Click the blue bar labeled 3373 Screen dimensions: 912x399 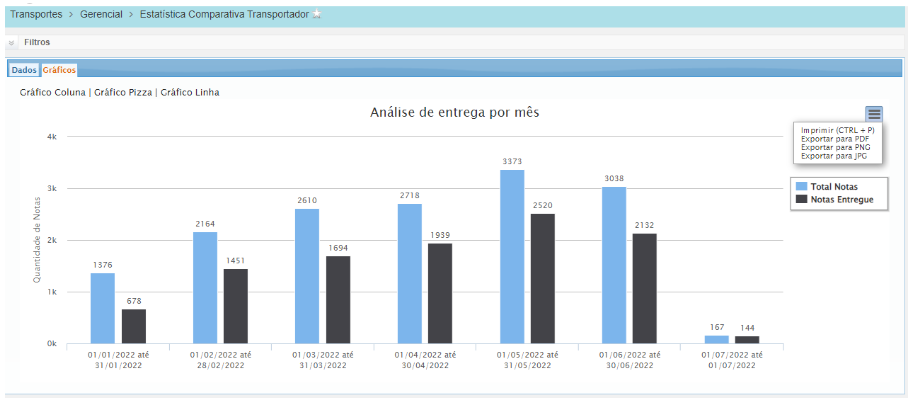click(x=512, y=257)
